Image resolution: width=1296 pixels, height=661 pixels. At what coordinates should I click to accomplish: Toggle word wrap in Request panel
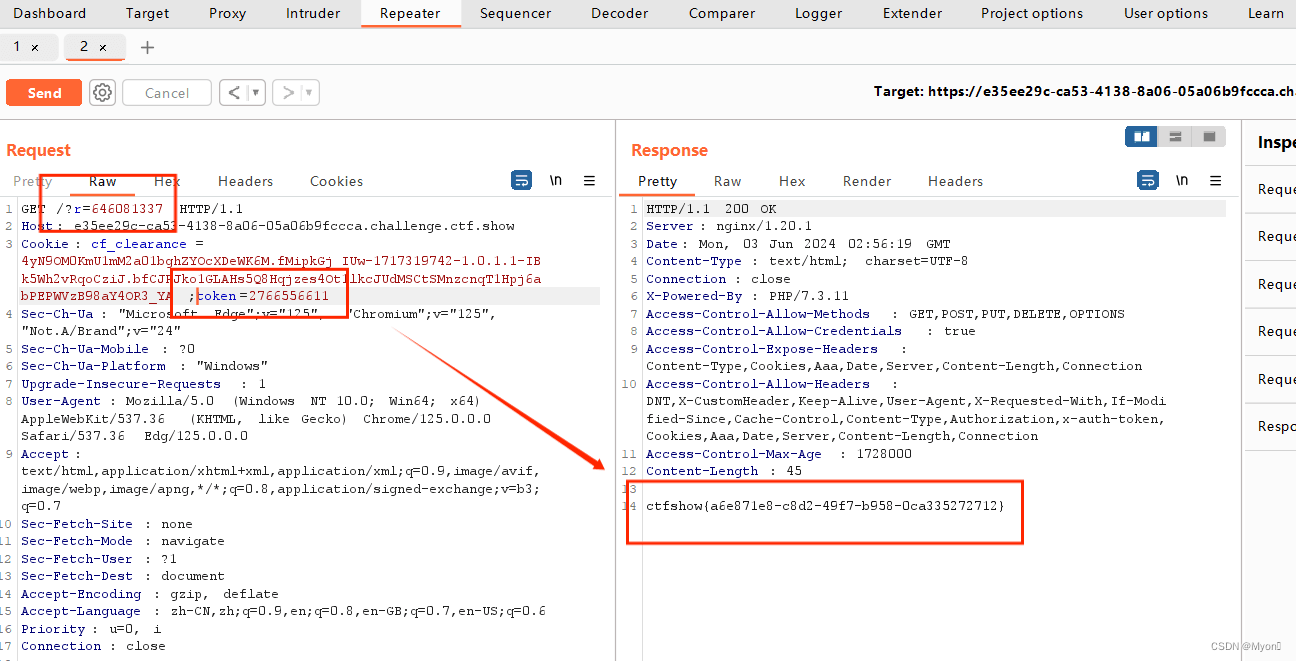coord(521,180)
